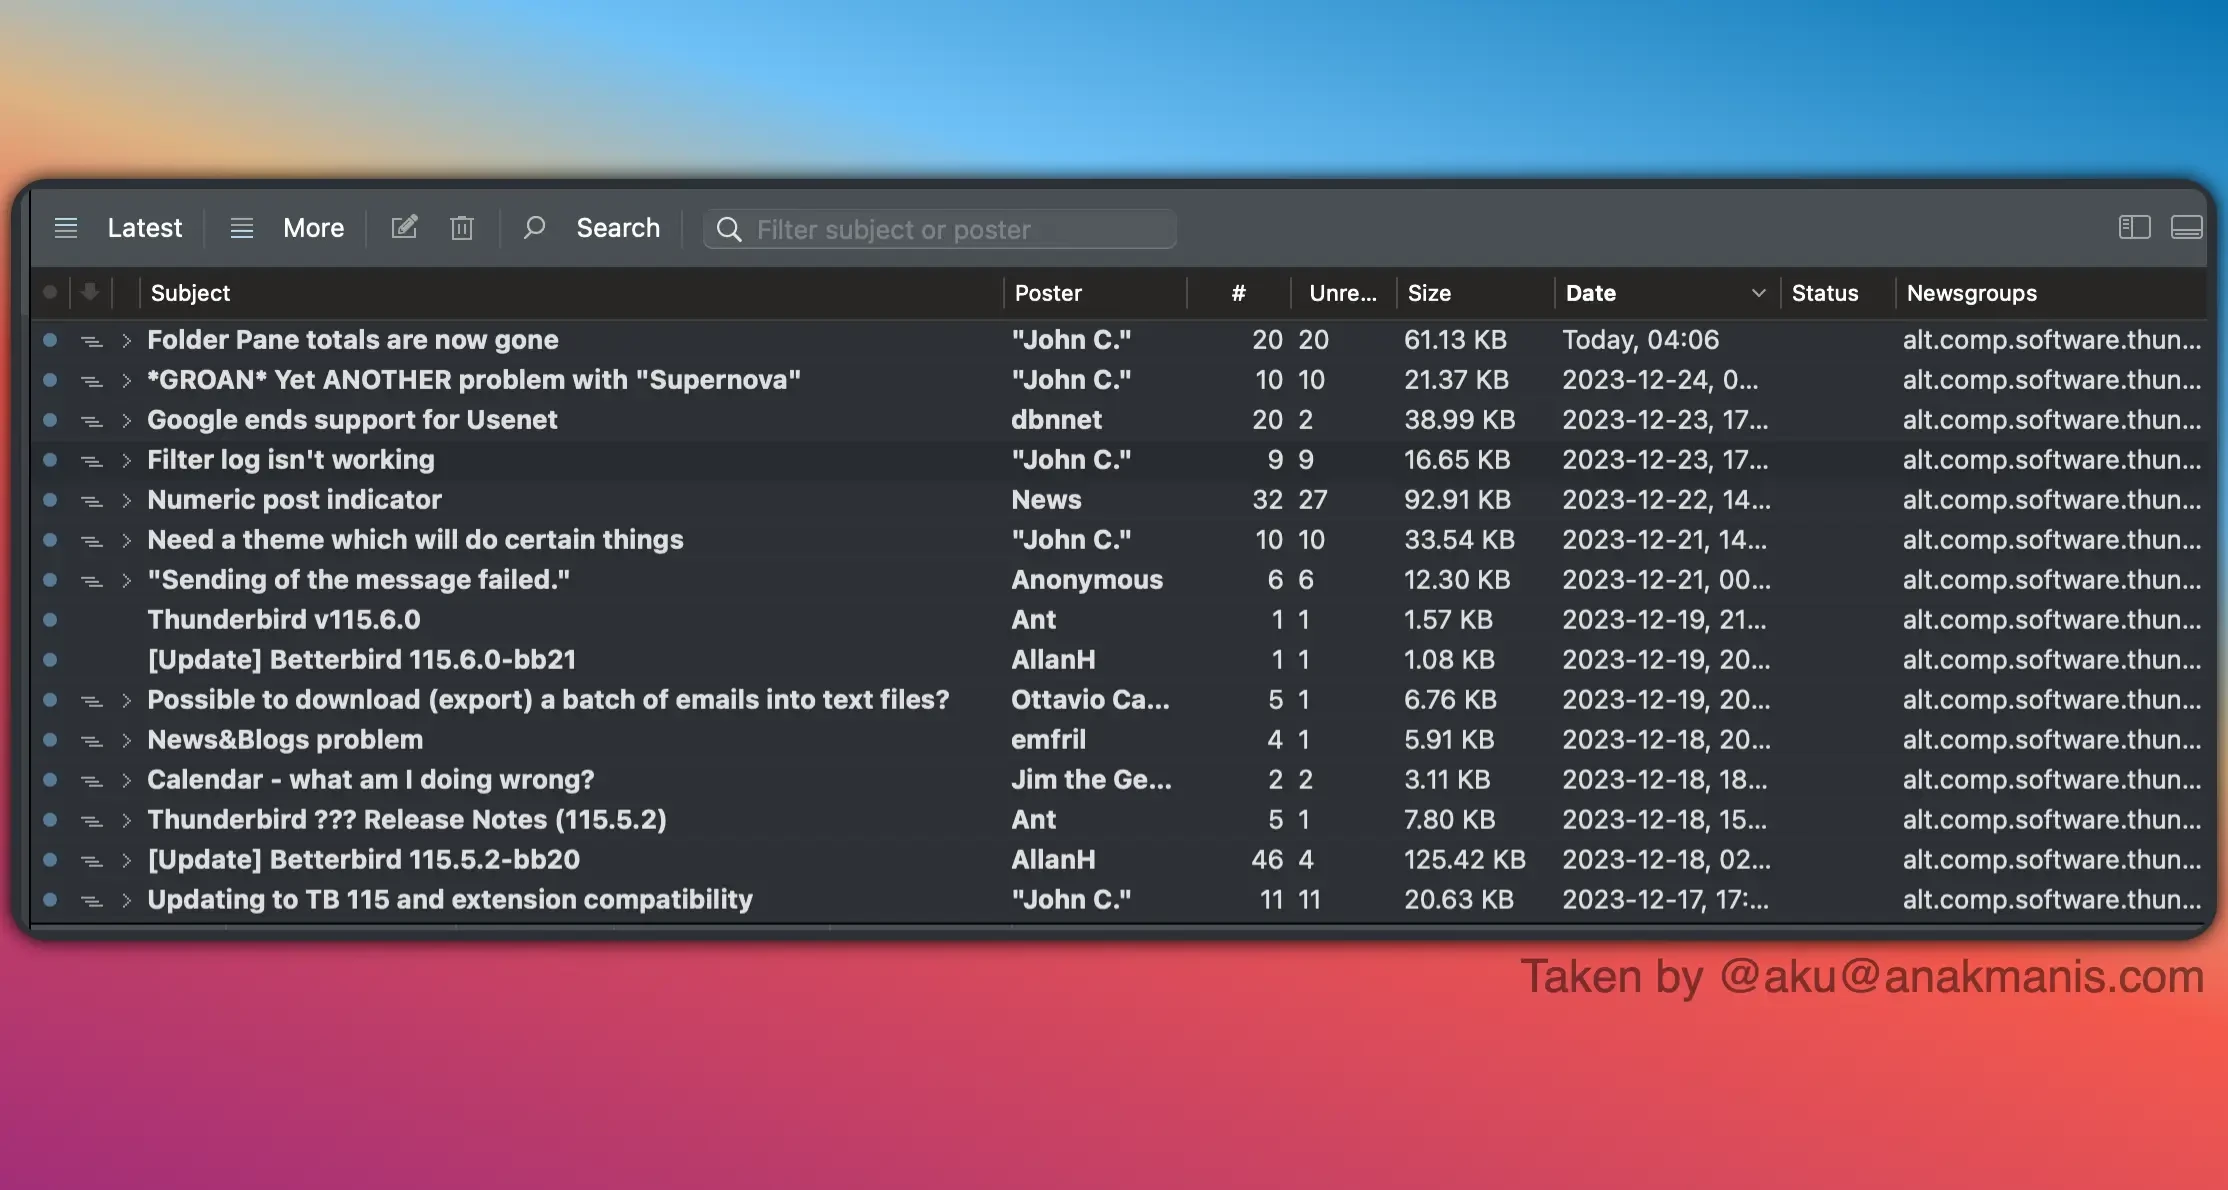Toggle unread dot for News&Blogs problem
The image size is (2228, 1190).
click(50, 740)
